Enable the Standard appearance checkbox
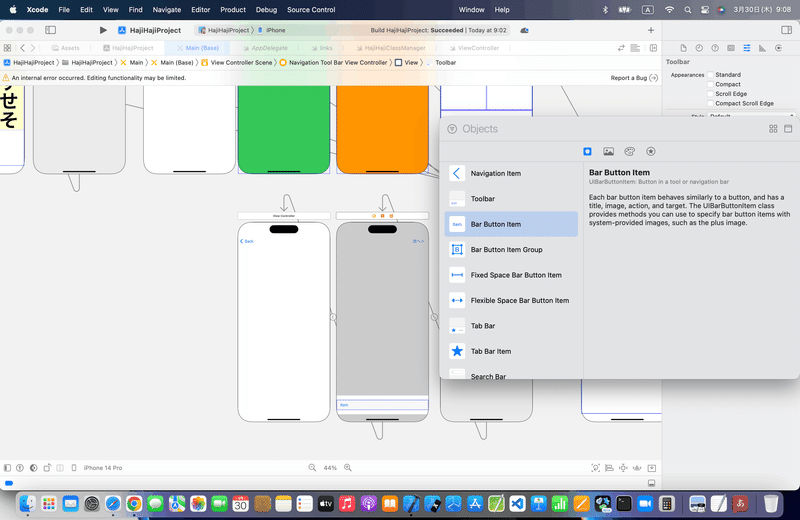800x520 pixels. (x=710, y=75)
